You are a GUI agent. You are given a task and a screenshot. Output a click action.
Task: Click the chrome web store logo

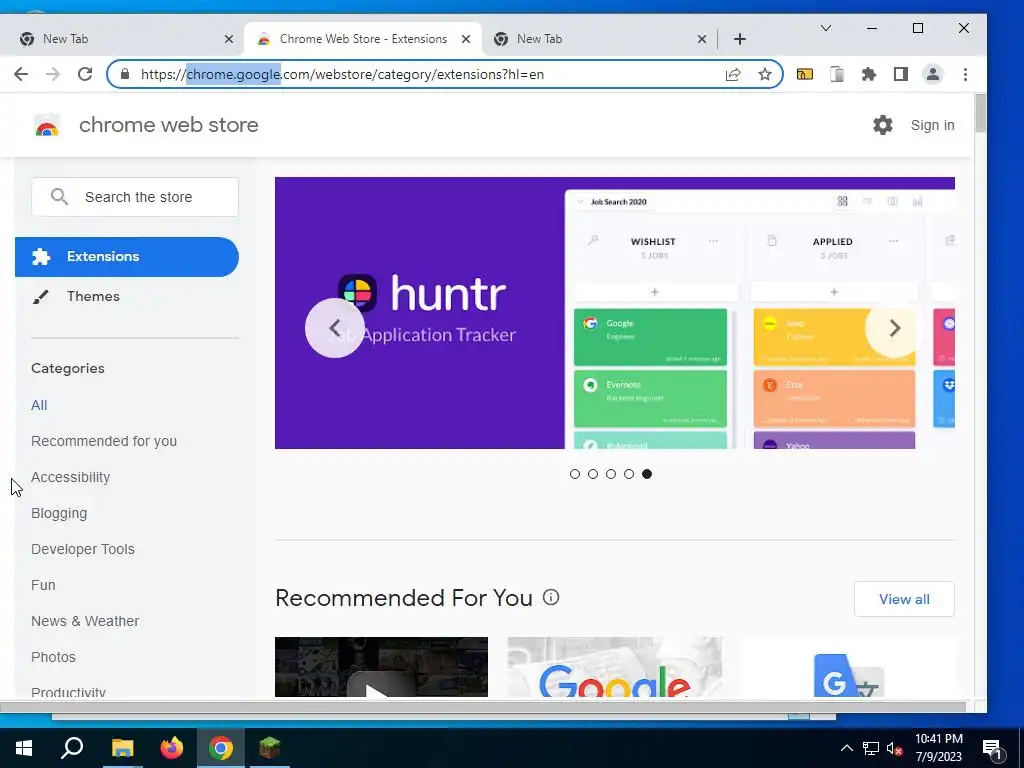[x=46, y=125]
